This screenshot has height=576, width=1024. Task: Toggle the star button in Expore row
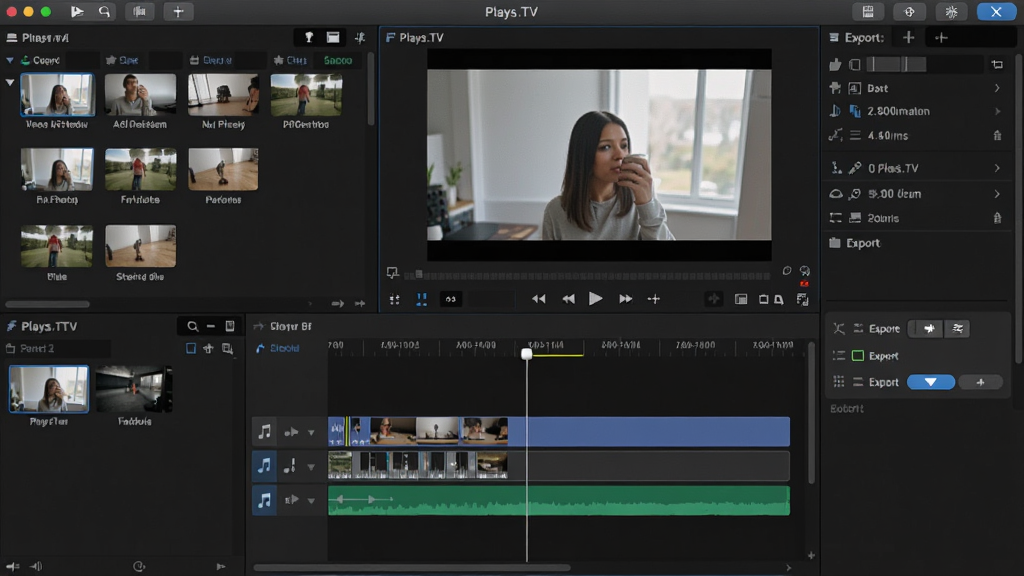(929, 328)
